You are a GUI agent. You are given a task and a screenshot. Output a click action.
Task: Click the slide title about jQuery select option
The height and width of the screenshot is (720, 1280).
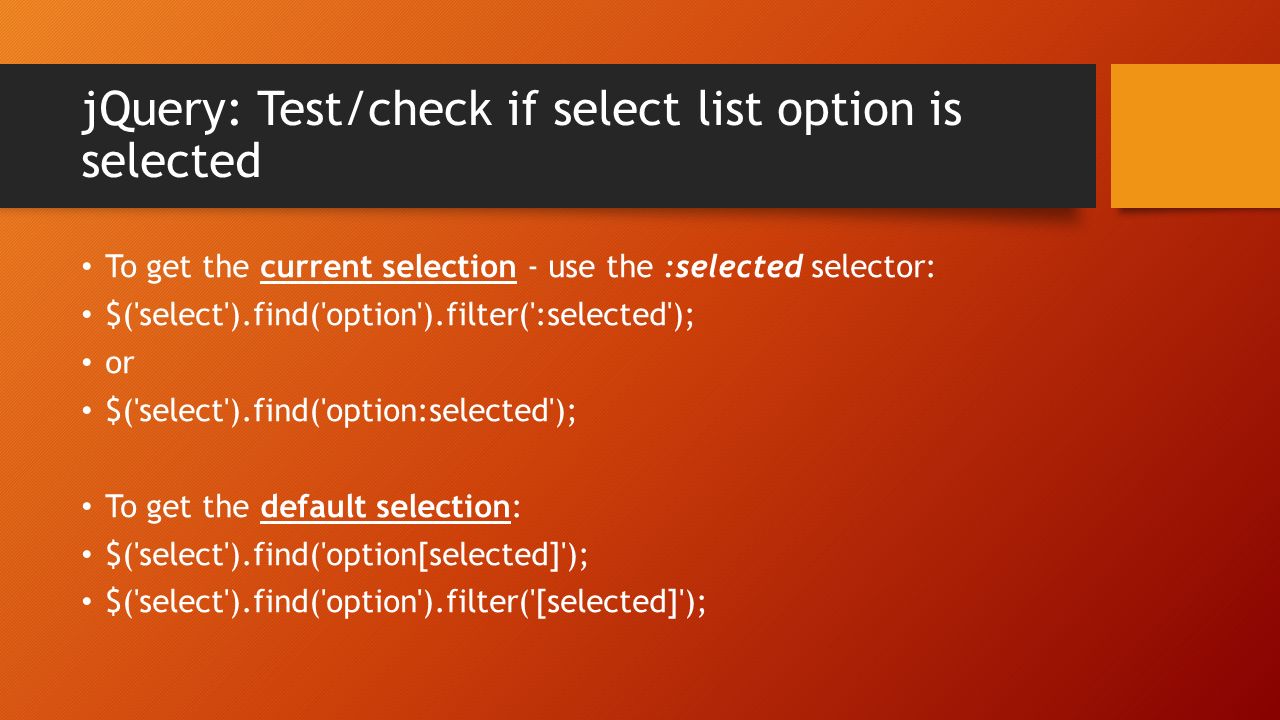pos(521,135)
